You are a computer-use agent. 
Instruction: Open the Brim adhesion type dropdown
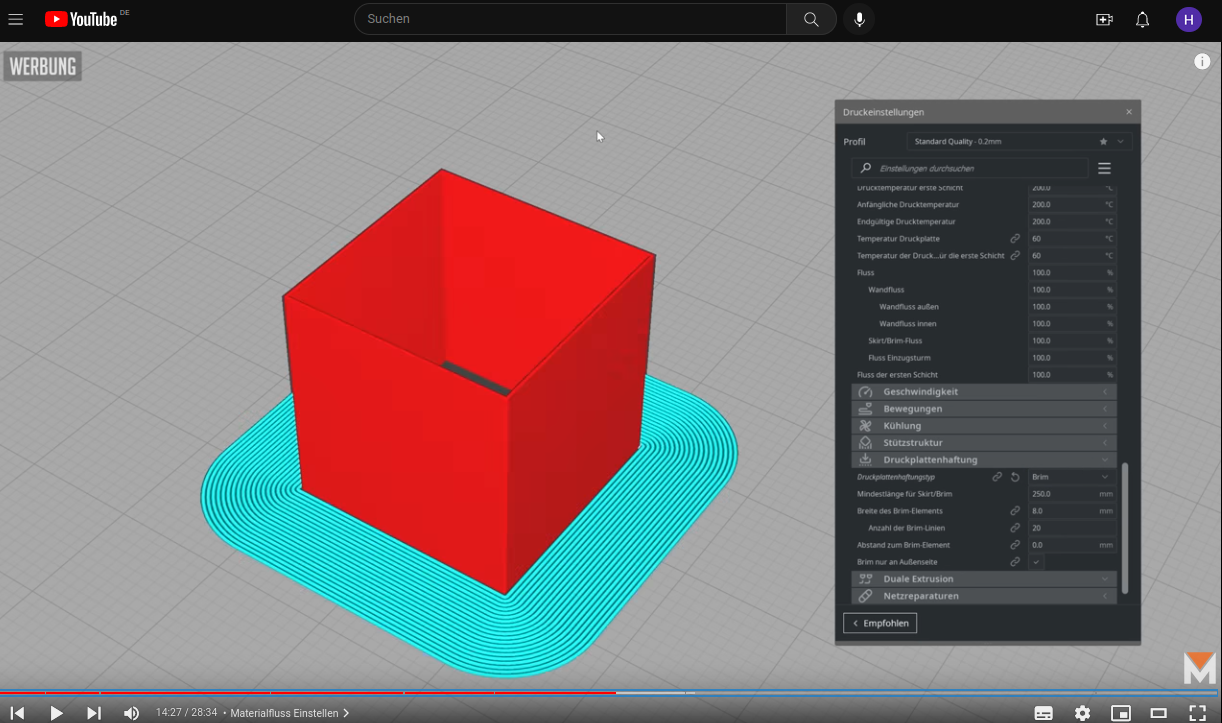pos(1071,477)
